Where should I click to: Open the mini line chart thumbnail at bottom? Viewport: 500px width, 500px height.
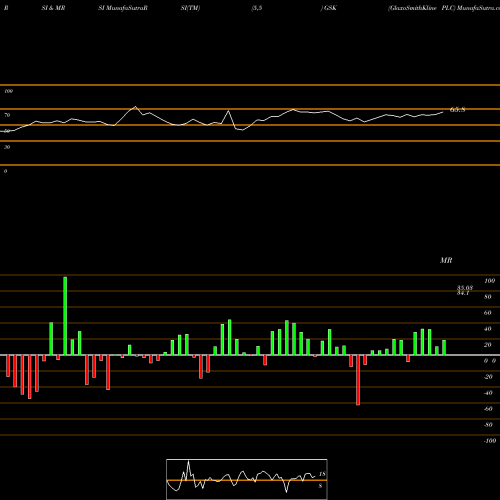point(247,479)
